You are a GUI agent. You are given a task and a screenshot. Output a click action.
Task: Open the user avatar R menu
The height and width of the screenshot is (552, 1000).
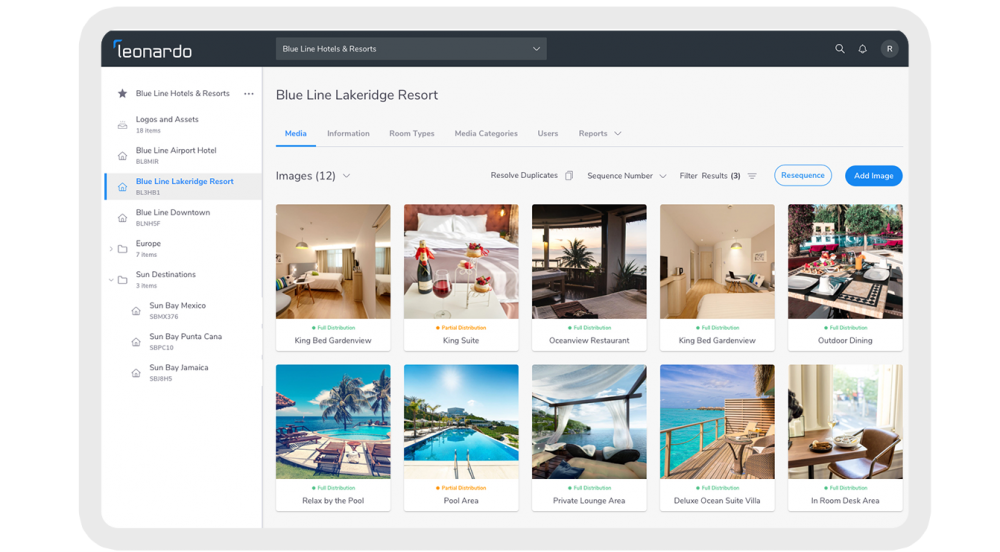pyautogui.click(x=890, y=48)
